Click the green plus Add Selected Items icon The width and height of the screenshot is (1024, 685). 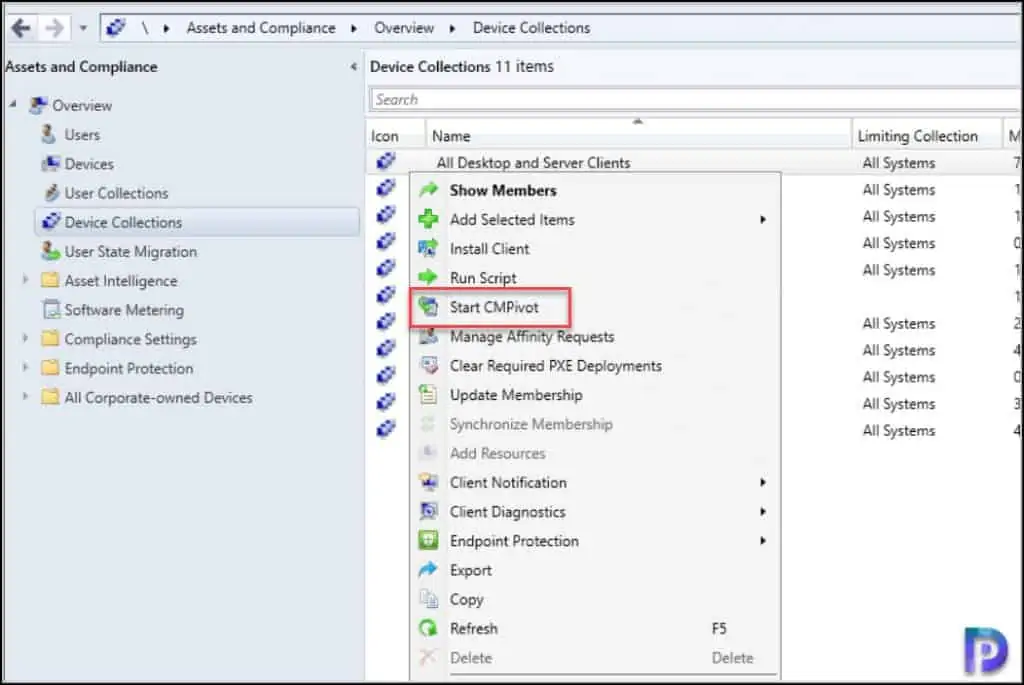point(428,219)
